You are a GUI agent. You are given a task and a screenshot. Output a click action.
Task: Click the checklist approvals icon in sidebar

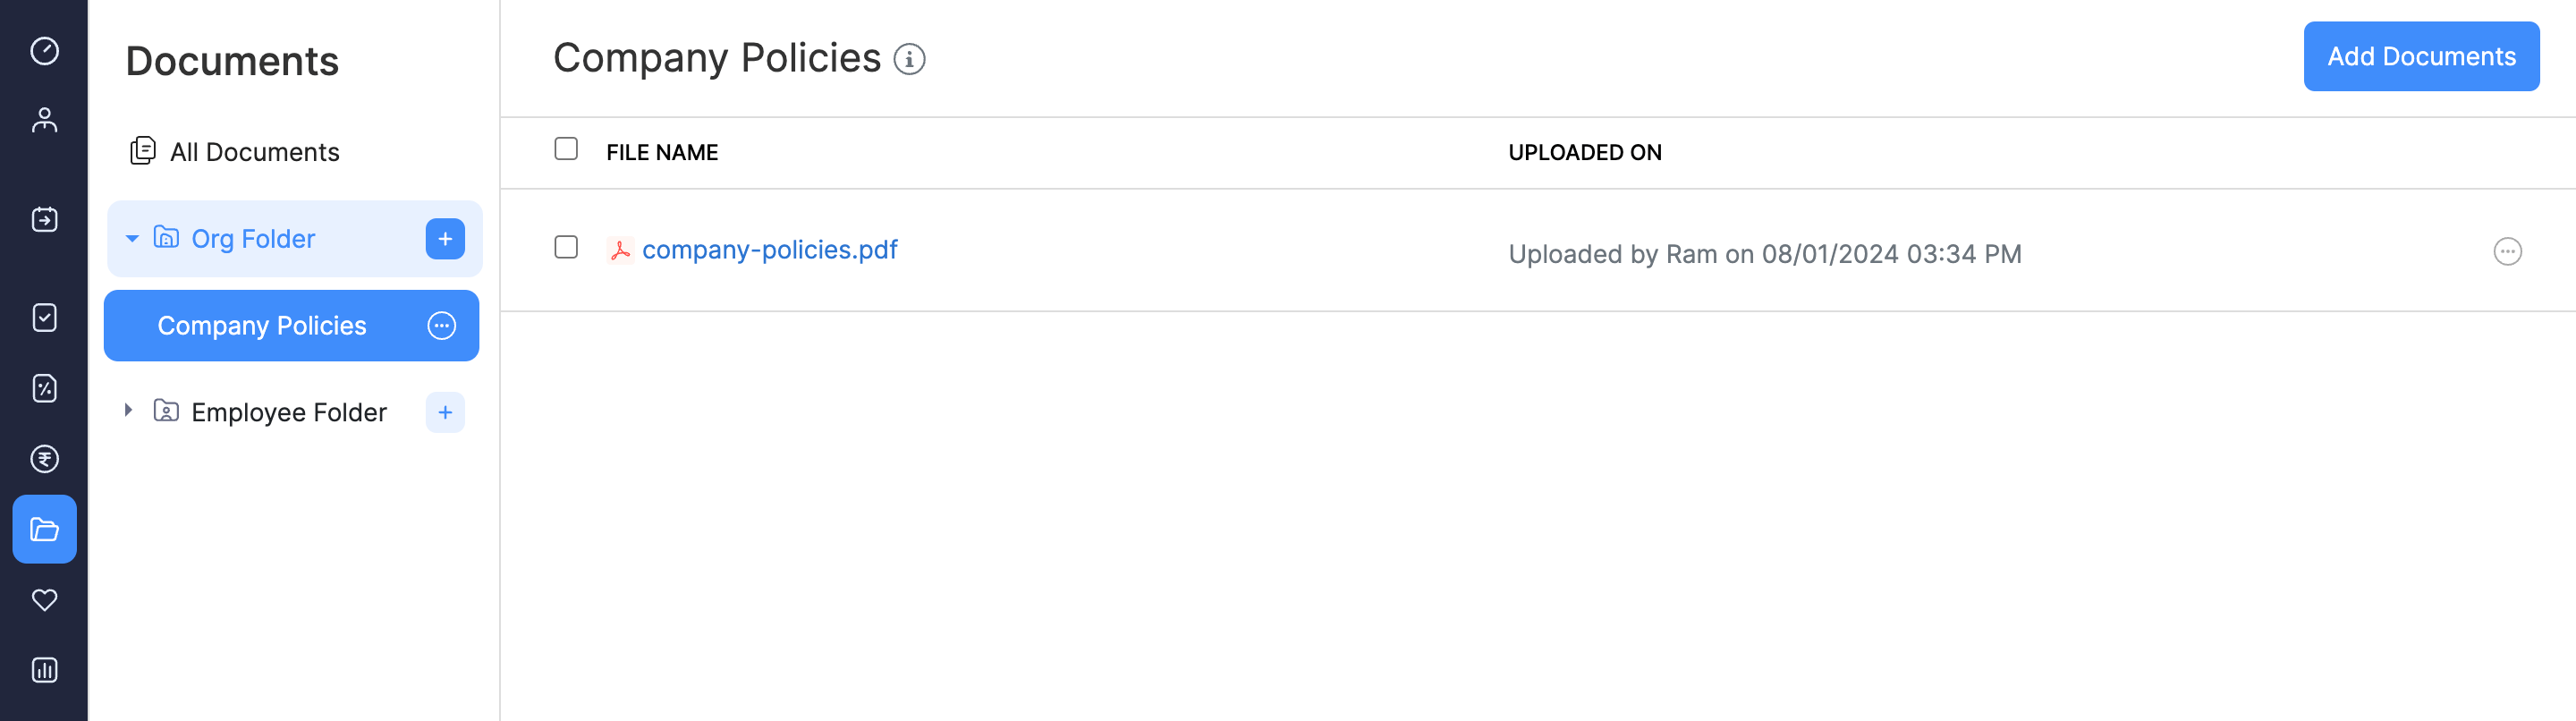point(44,318)
